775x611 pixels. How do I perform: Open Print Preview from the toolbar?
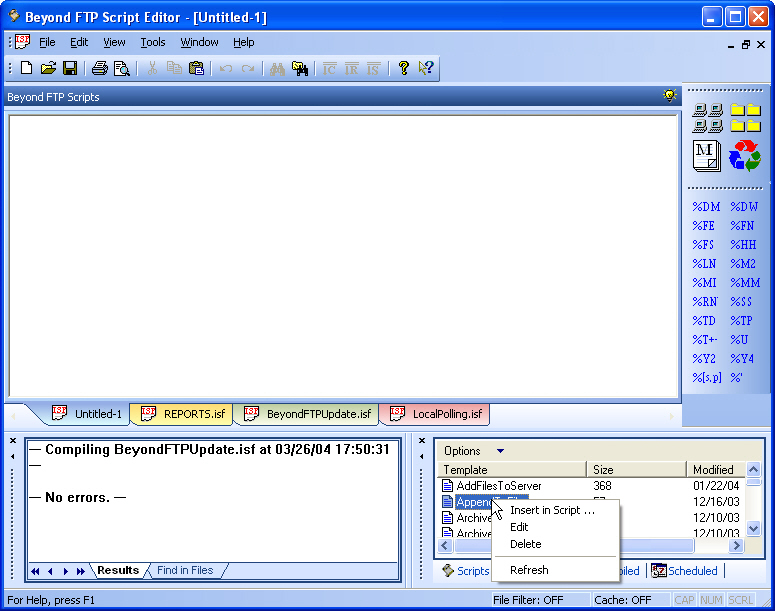pyautogui.click(x=122, y=68)
